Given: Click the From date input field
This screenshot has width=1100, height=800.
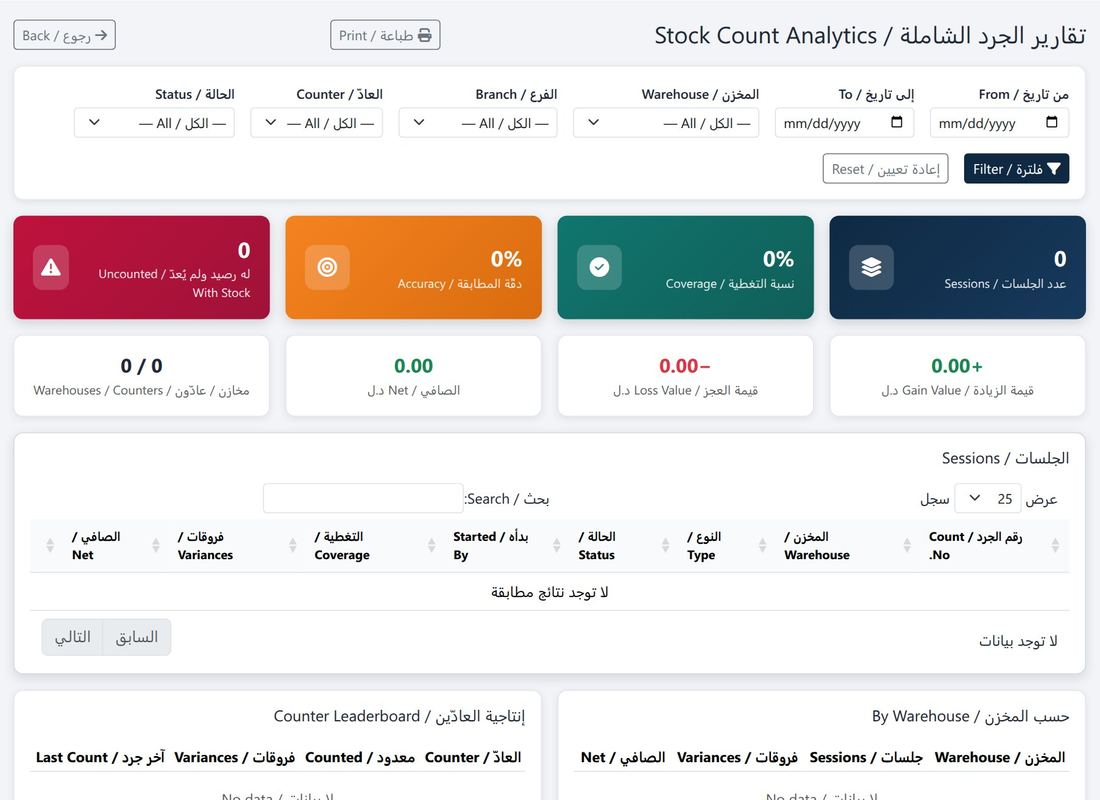Looking at the screenshot, I should click(x=999, y=123).
